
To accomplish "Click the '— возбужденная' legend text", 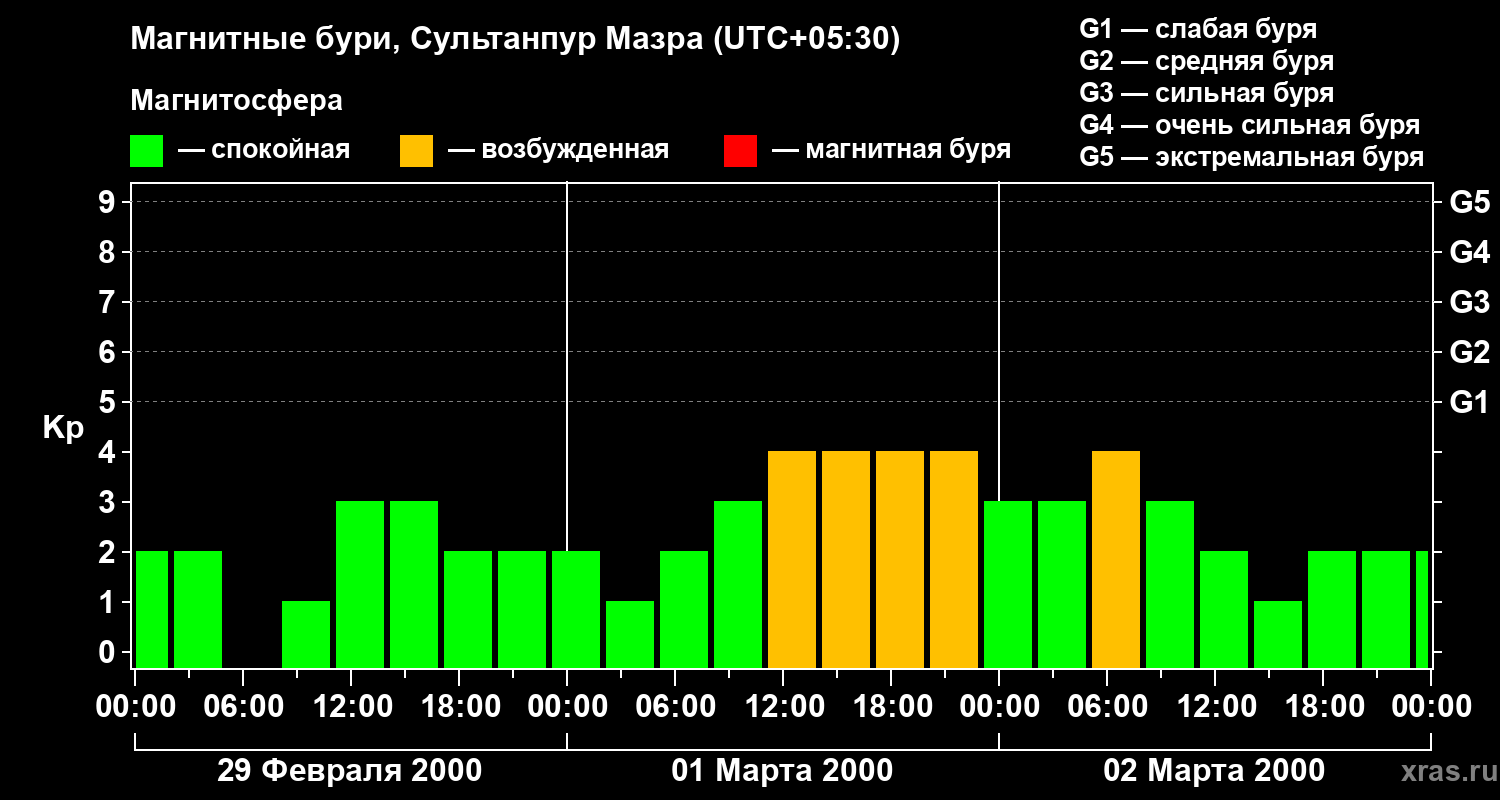I will point(558,151).
